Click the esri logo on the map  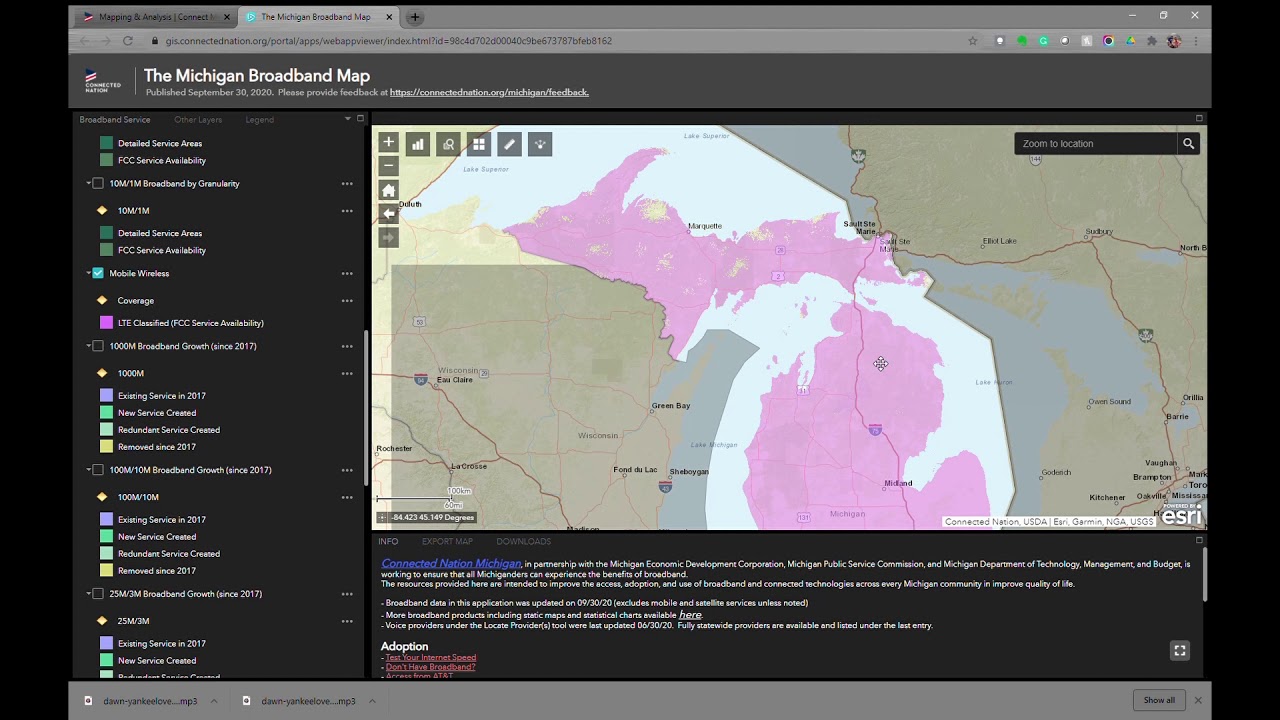(x=1182, y=515)
